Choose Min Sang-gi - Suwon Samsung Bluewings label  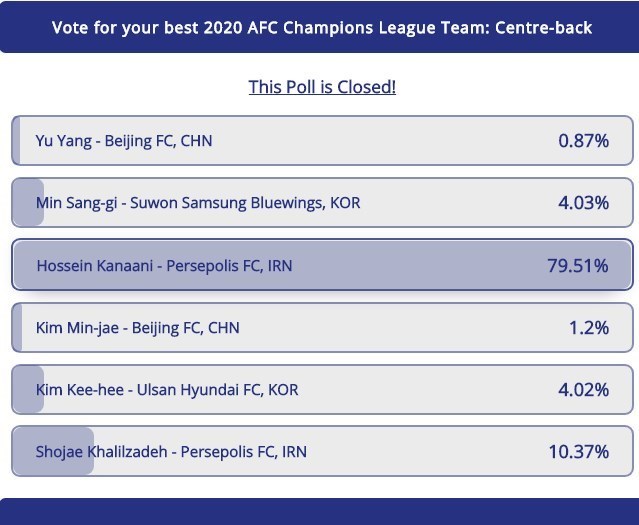[198, 203]
